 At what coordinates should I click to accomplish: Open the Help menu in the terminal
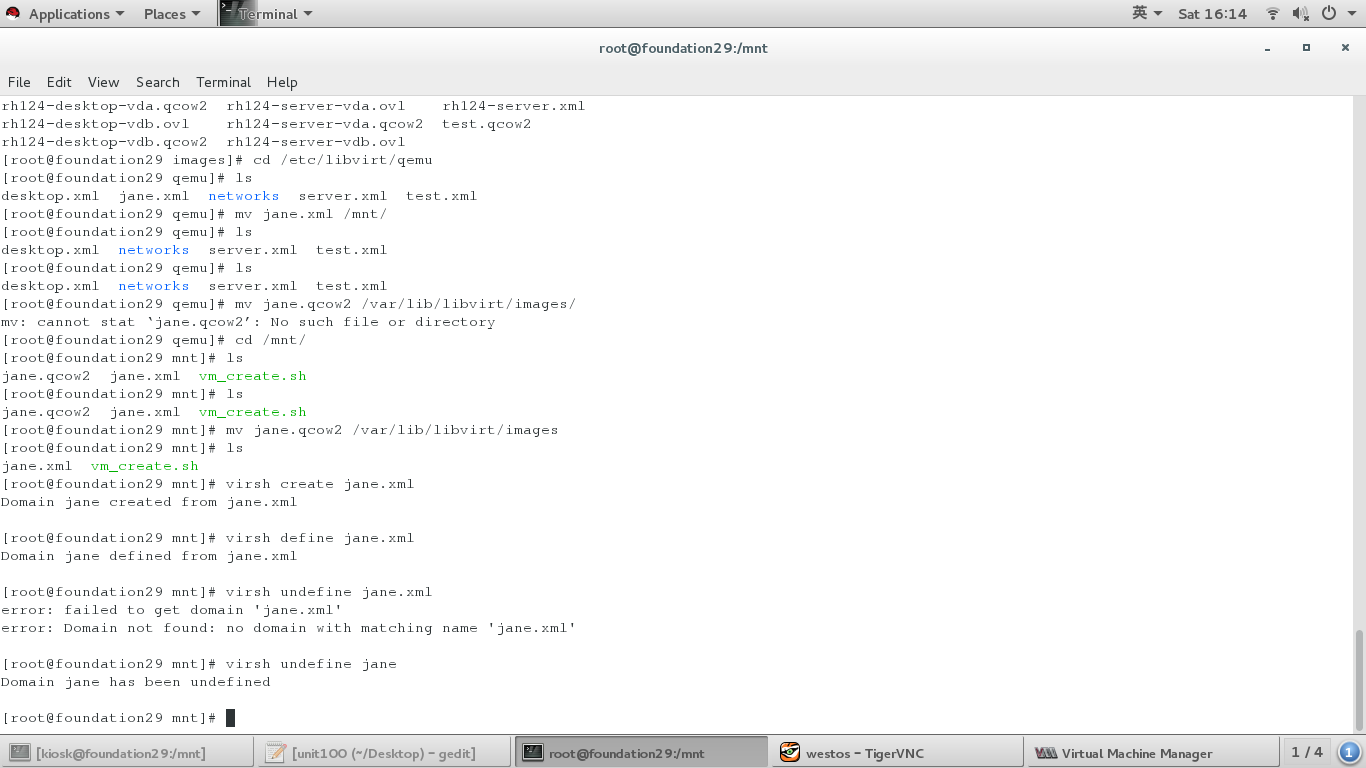tap(282, 82)
